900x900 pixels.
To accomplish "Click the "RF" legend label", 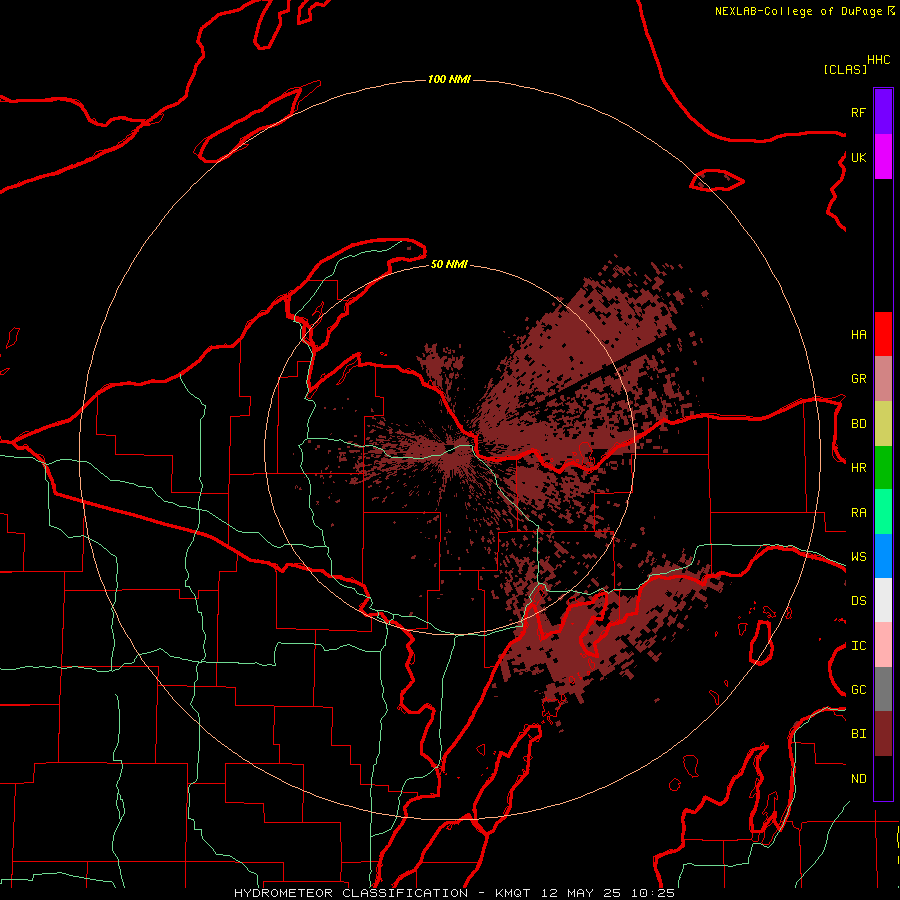I will [x=858, y=112].
